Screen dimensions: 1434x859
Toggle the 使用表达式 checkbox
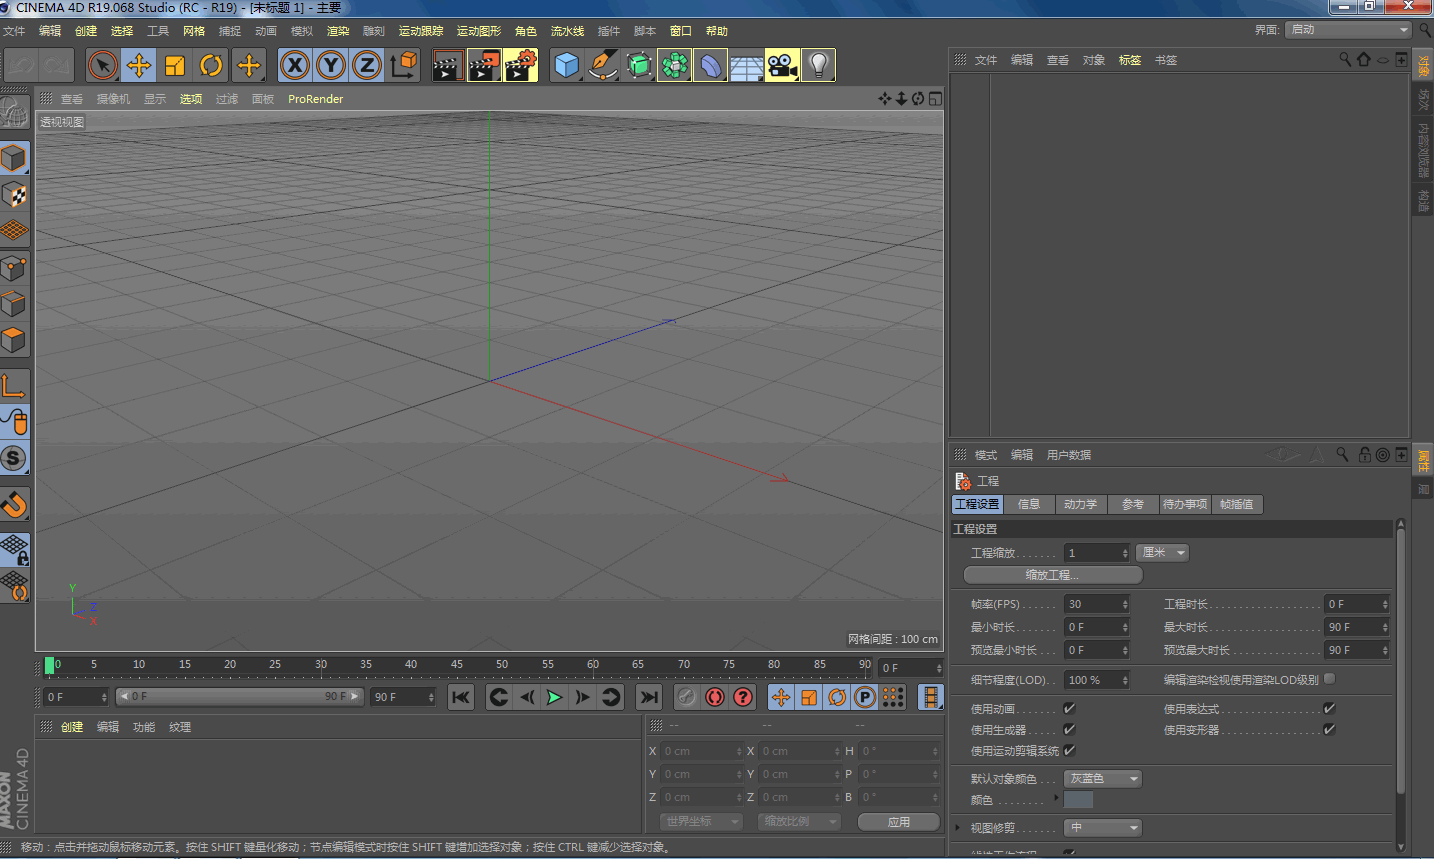[1329, 708]
